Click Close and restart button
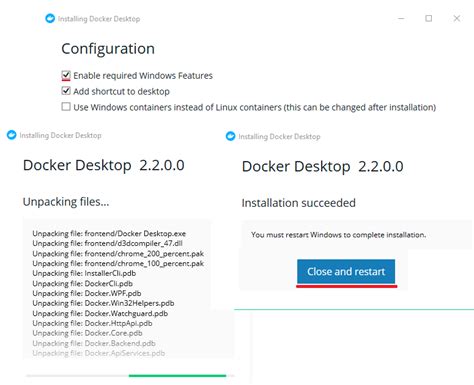 coord(346,271)
